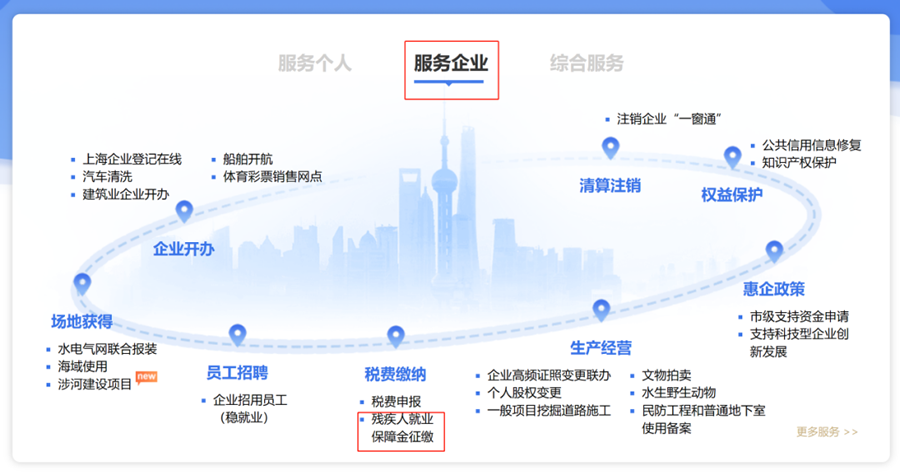Open 更多服务 to see more services
The width and height of the screenshot is (900, 474).
pos(826,432)
